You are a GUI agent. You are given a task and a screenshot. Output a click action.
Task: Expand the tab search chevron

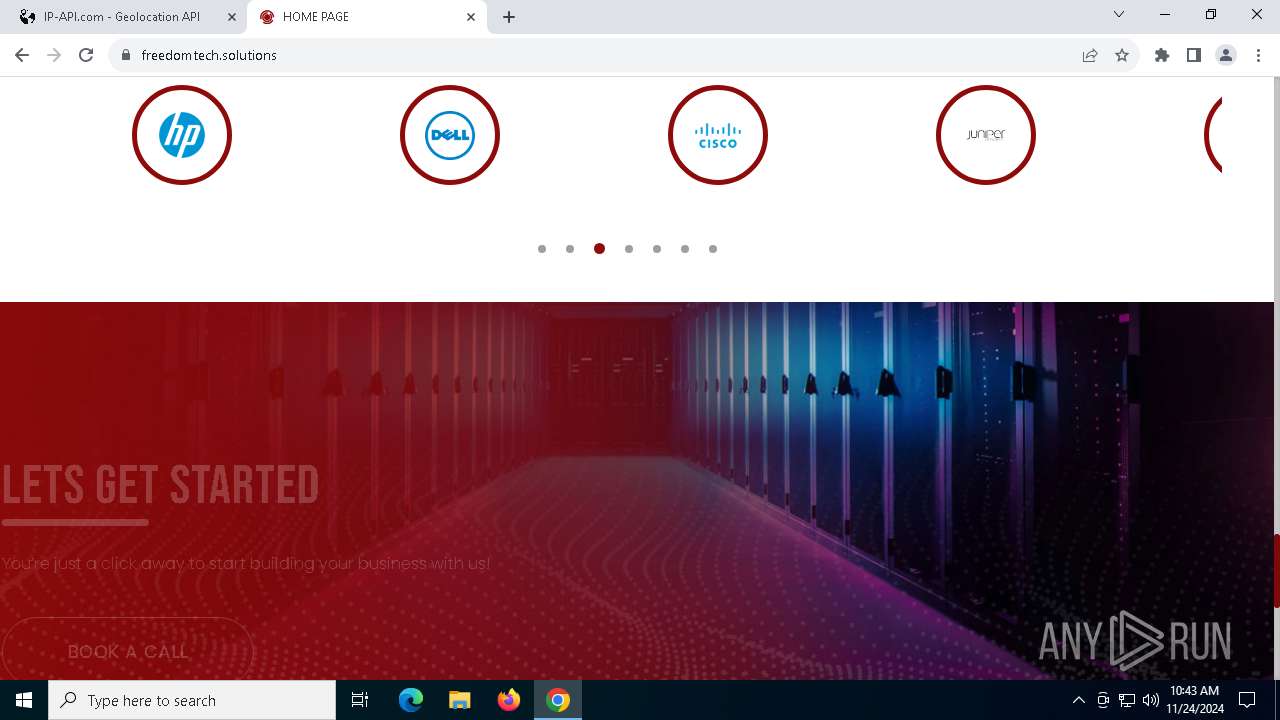(1119, 15)
